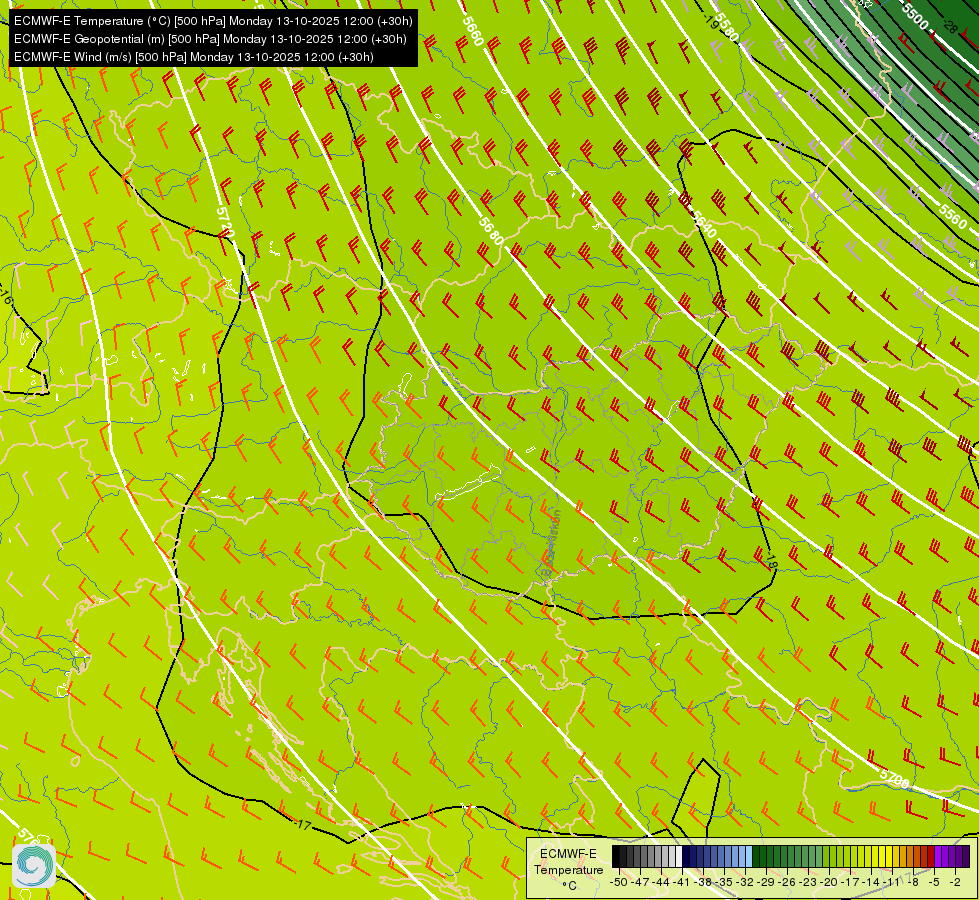This screenshot has height=900, width=979.
Task: Click the 5660 geopotential contour label
Action: tap(473, 31)
